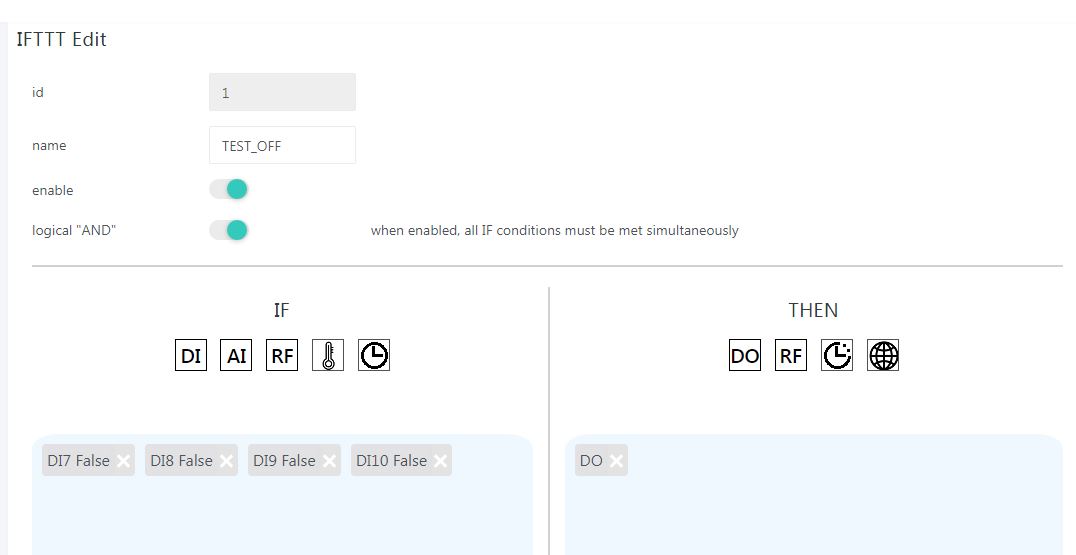This screenshot has width=1076, height=555.
Task: Add an RF action under THEN
Action: (x=791, y=355)
